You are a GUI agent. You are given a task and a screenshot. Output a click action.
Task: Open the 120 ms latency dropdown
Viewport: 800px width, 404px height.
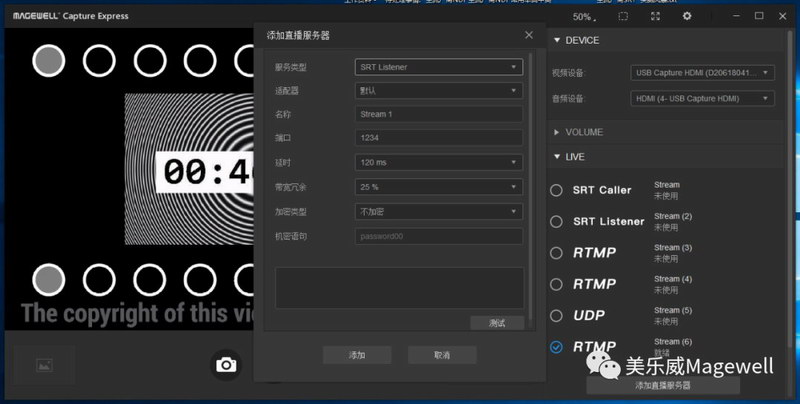[438, 162]
